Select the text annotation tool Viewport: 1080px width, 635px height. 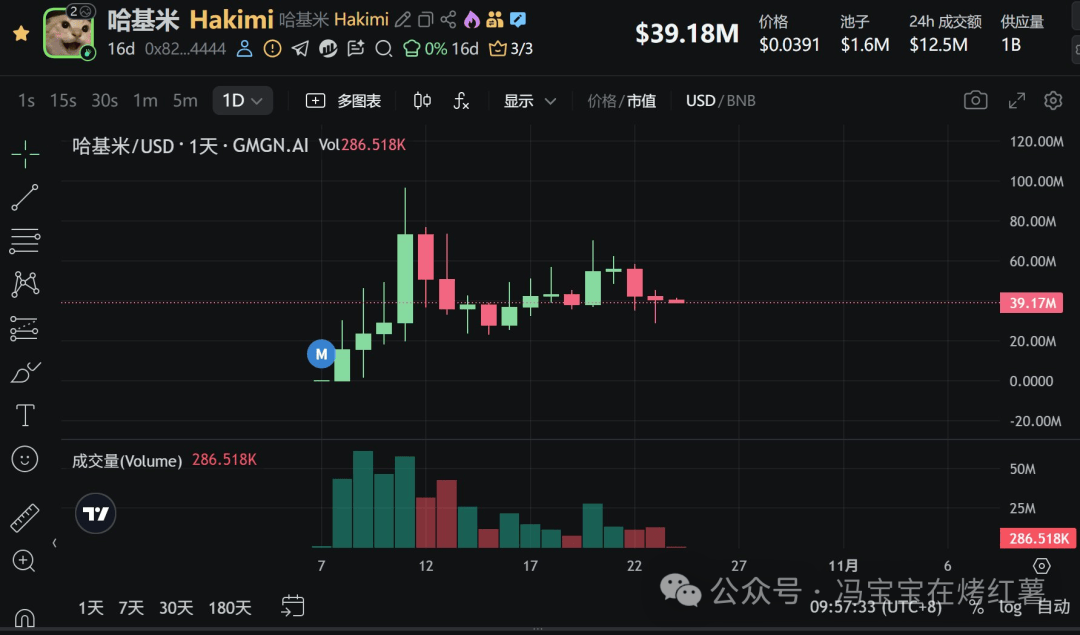point(25,414)
